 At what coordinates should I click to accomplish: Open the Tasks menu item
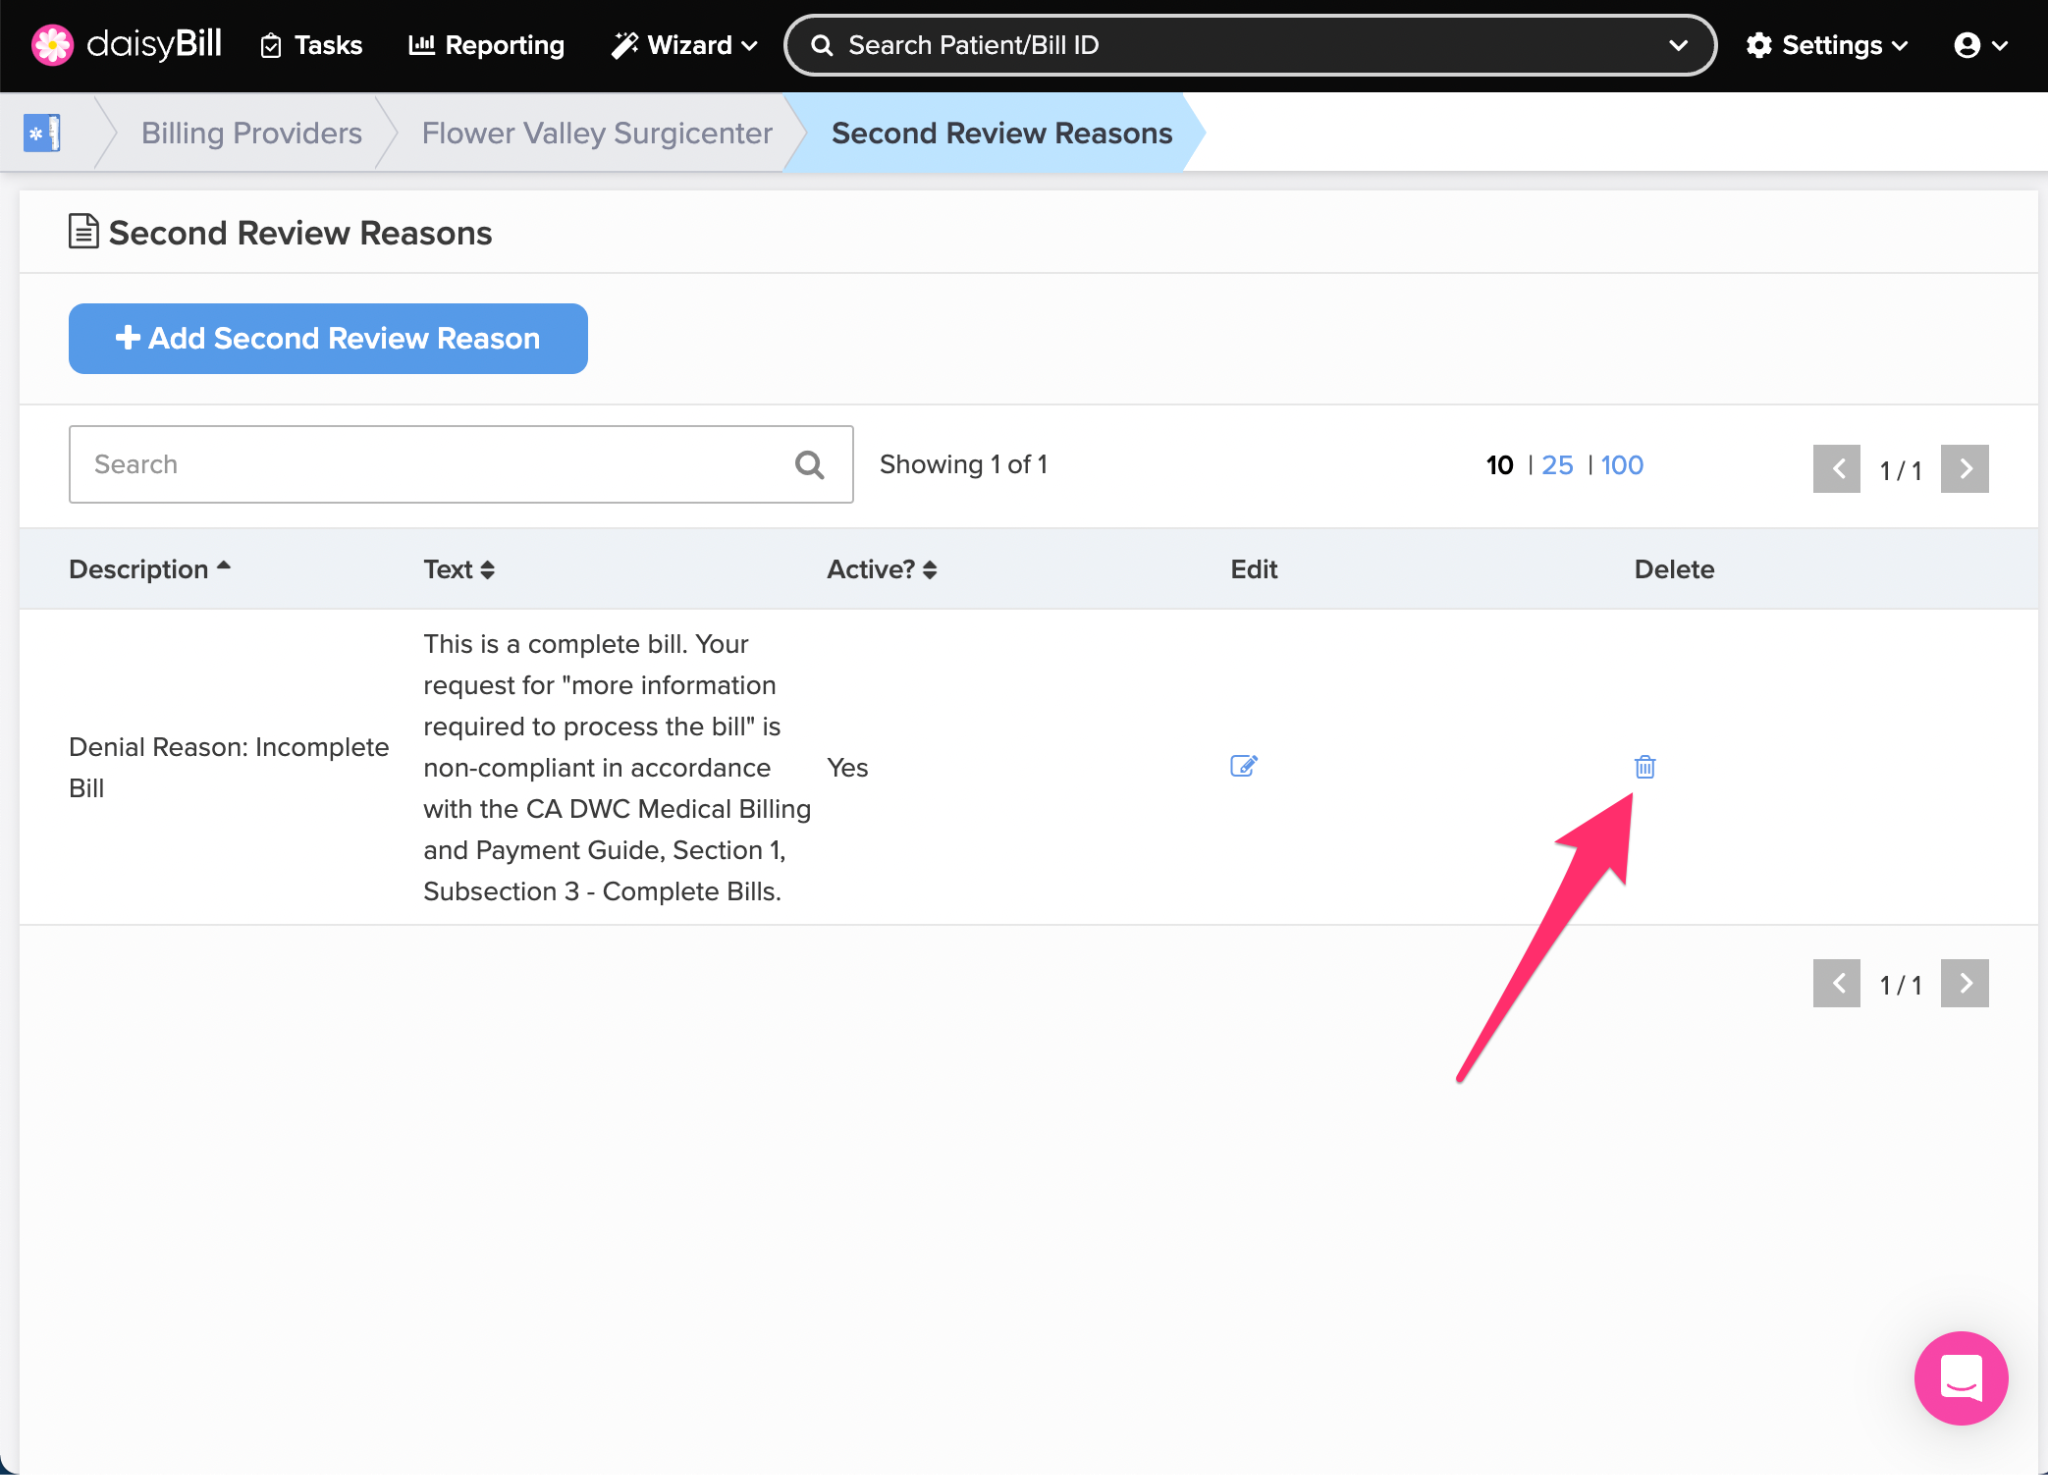(x=311, y=45)
